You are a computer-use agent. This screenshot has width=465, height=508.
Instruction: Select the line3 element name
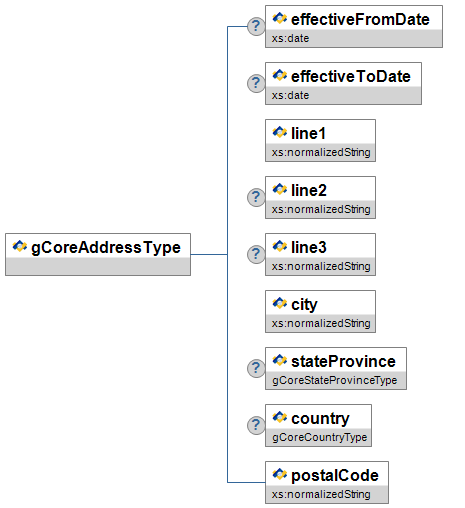(309, 247)
